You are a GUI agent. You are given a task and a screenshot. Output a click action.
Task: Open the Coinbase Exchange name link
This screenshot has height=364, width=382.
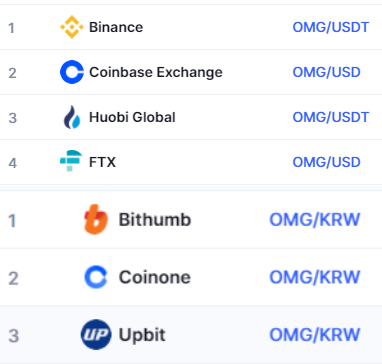coord(156,72)
